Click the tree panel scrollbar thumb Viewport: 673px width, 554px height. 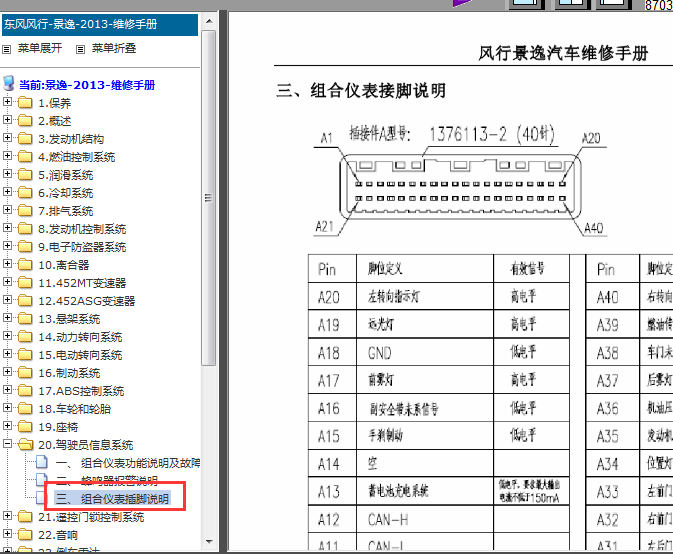tap(209, 198)
